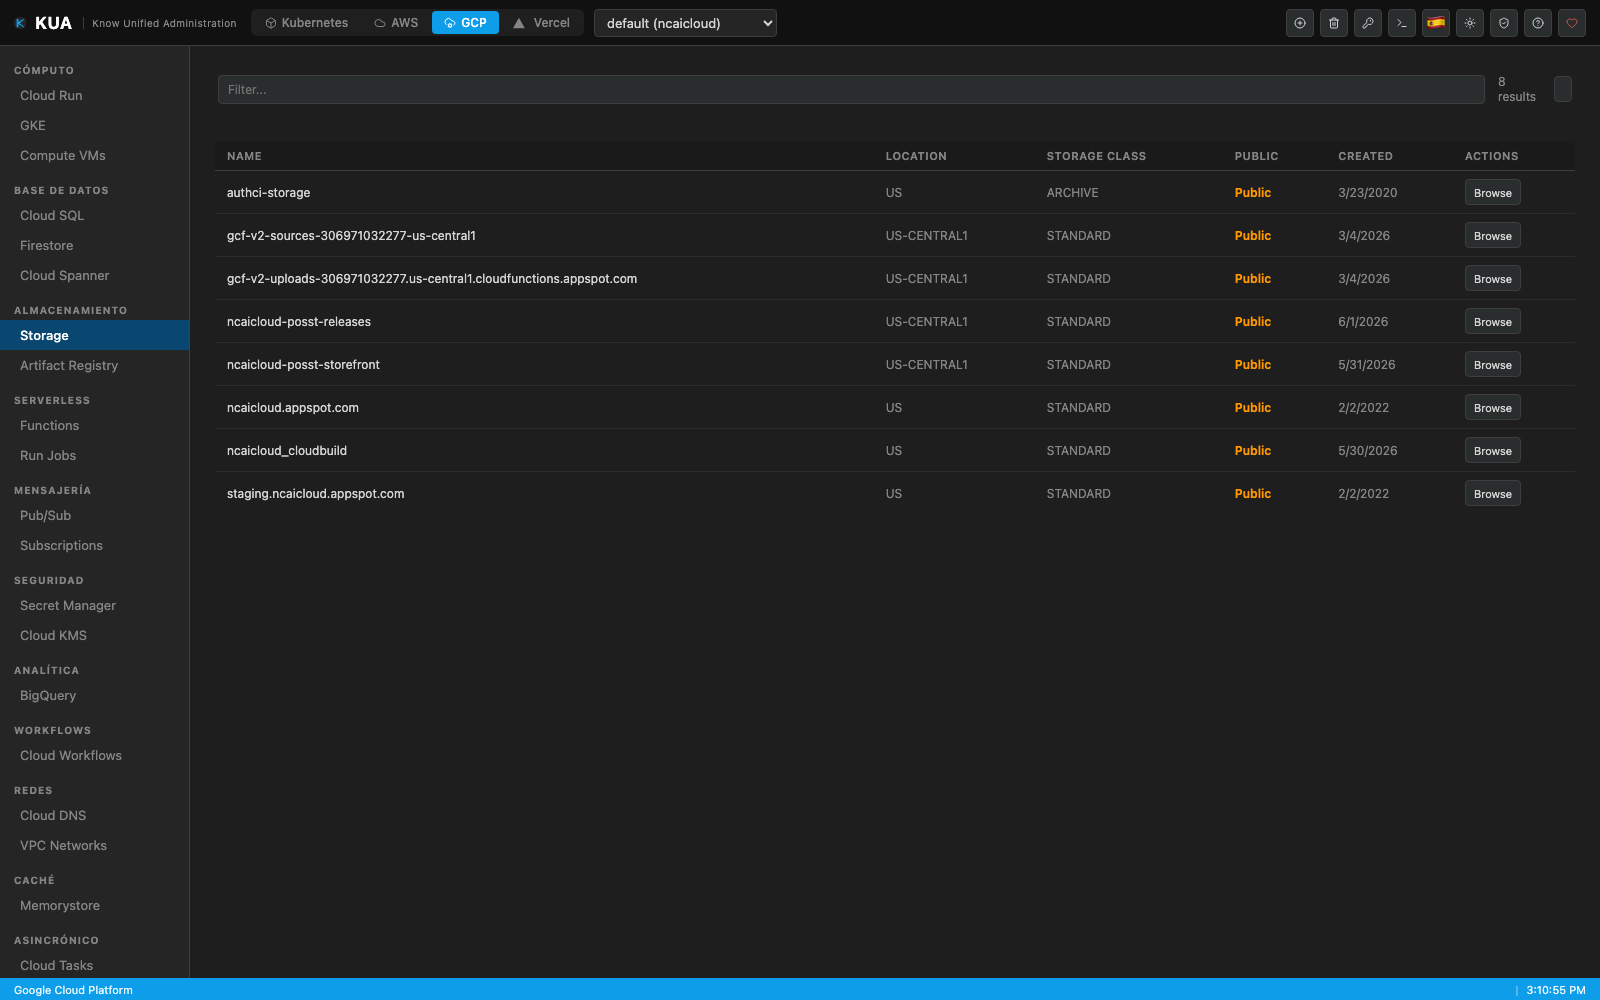Open Cloud KMS
The height and width of the screenshot is (1000, 1600).
[94, 636]
